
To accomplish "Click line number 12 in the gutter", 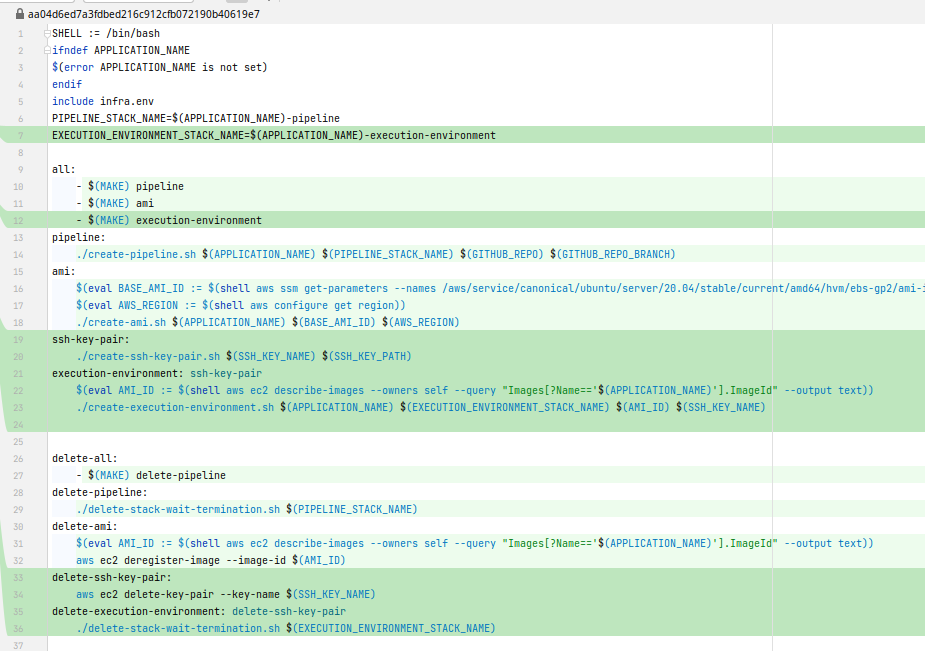I will coord(20,220).
